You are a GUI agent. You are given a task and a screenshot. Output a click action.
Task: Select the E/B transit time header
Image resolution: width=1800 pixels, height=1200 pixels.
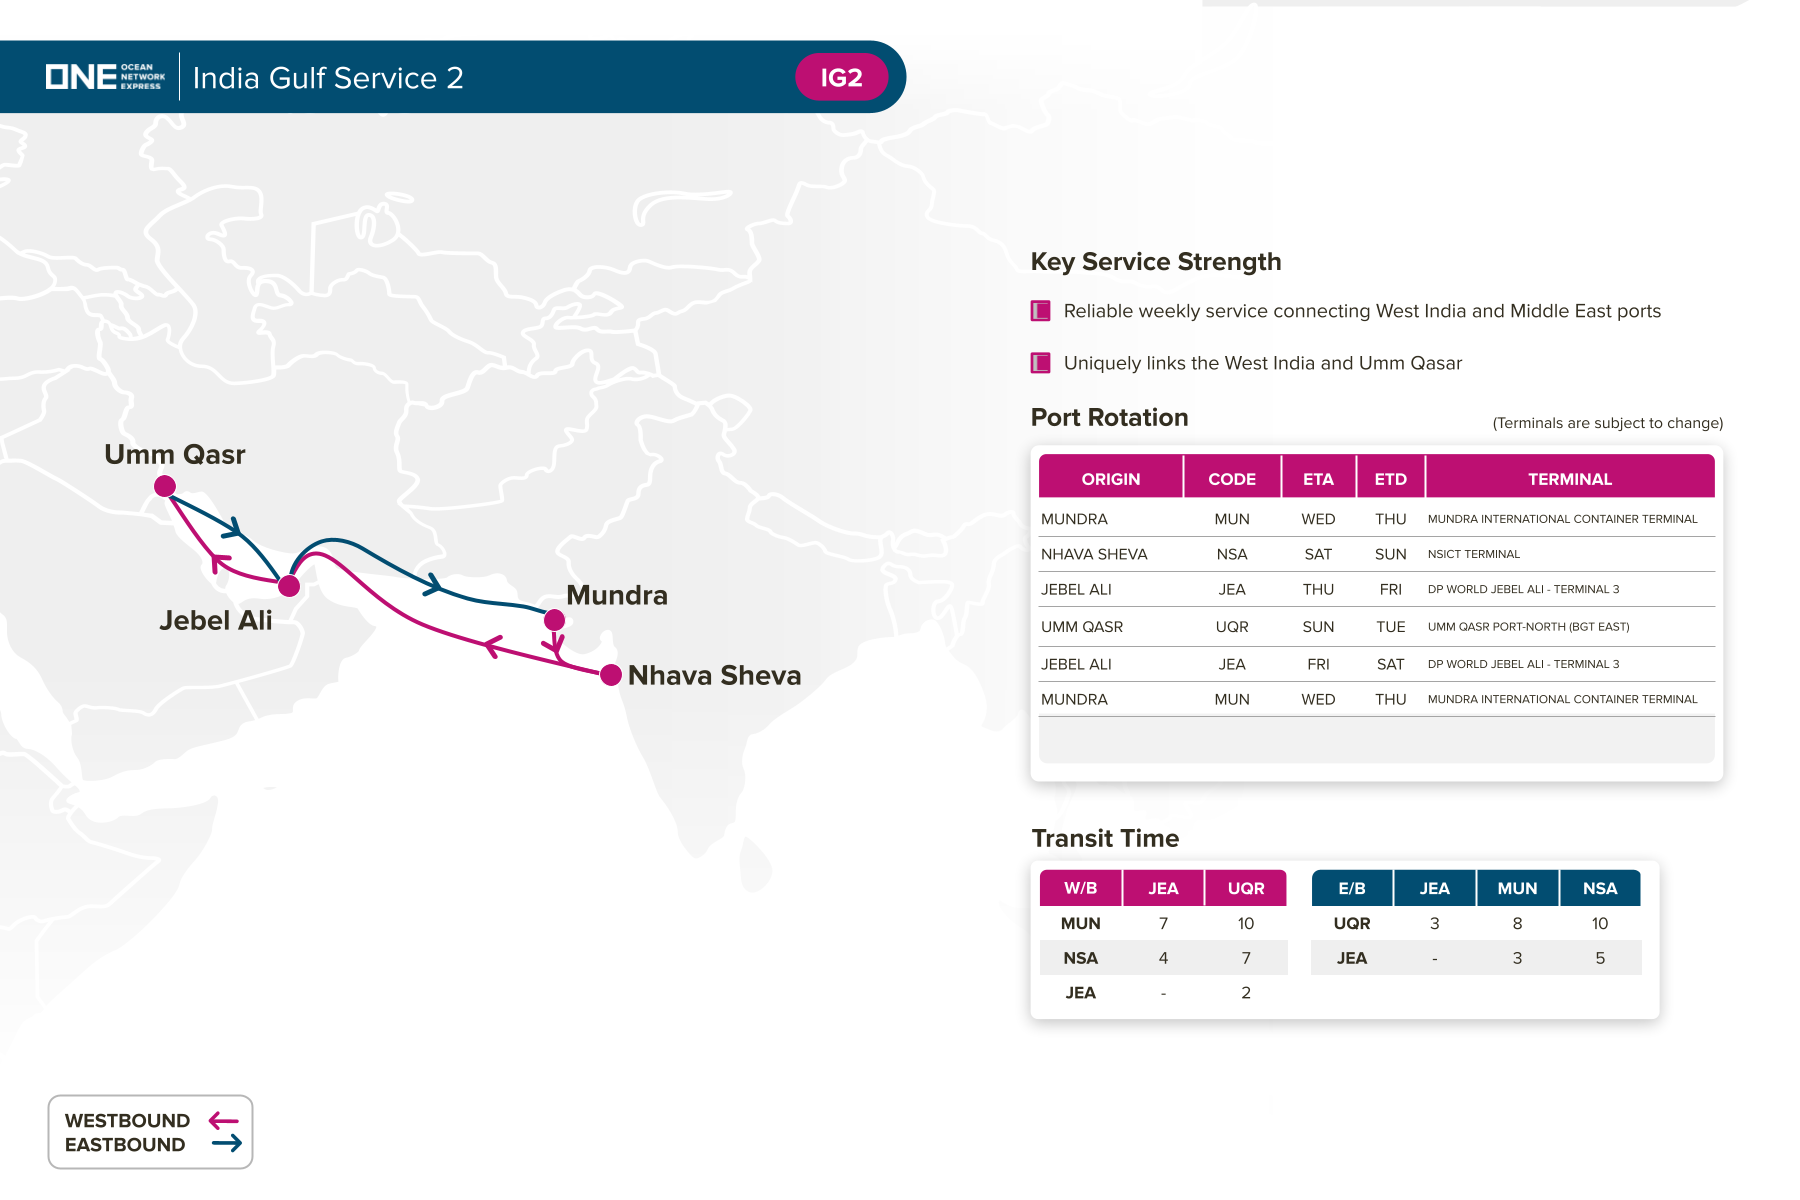point(1351,888)
